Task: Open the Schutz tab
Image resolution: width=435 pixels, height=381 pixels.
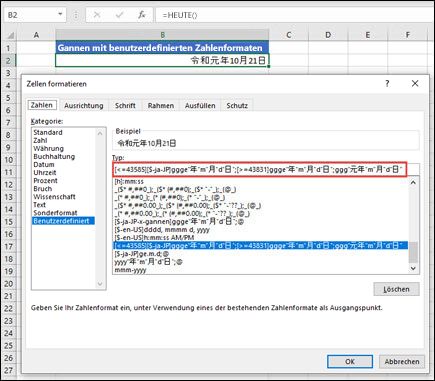Action: coord(237,106)
